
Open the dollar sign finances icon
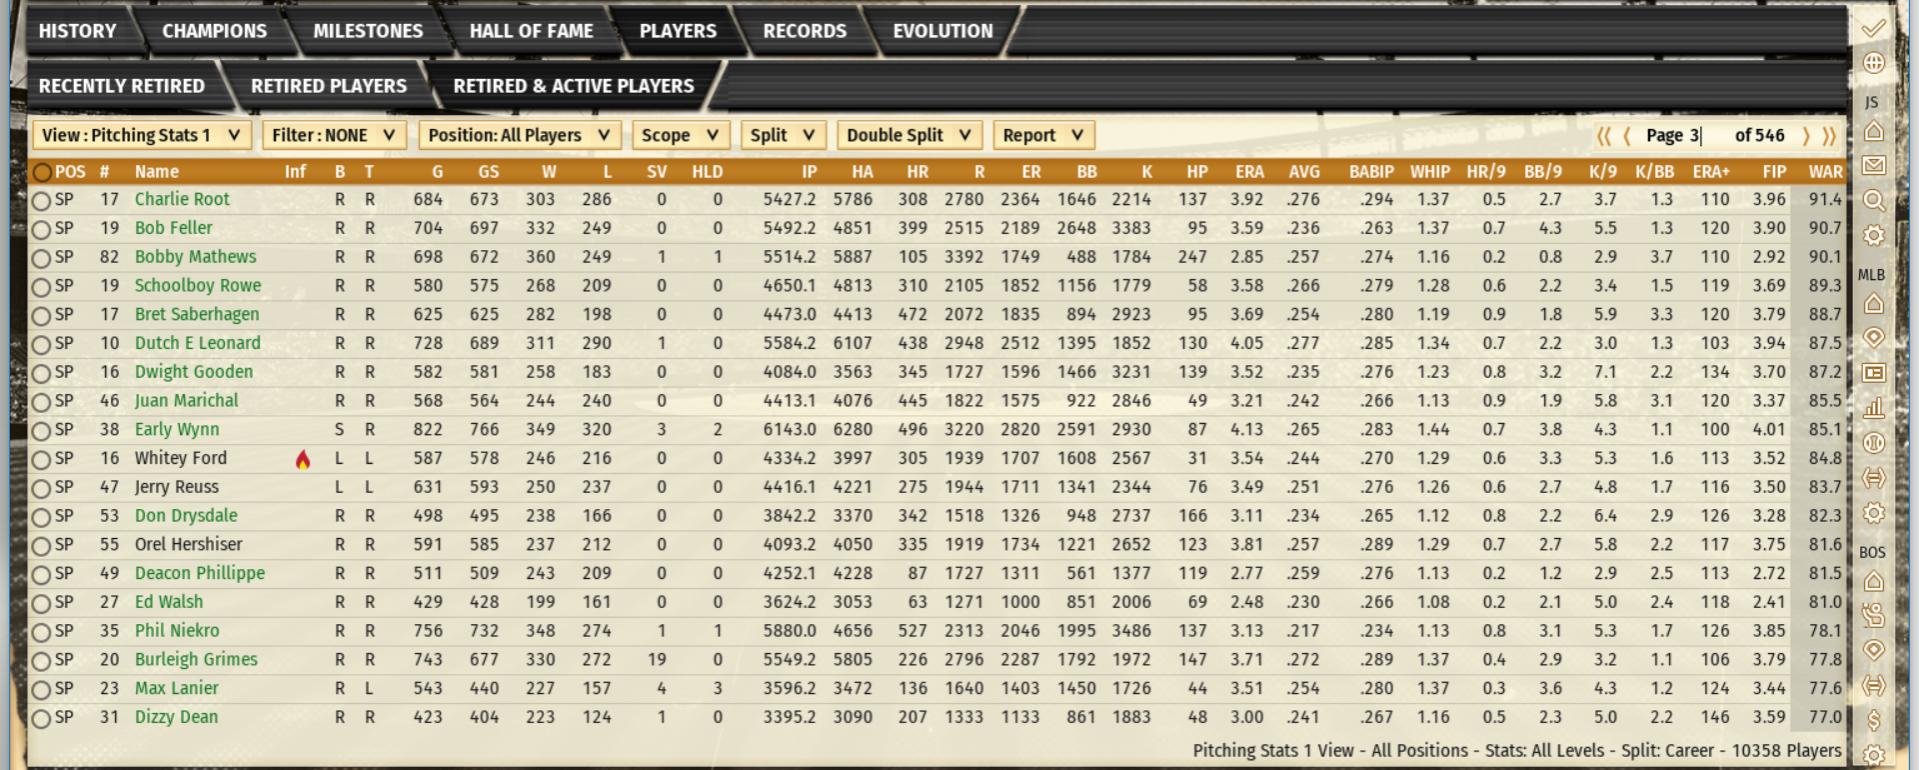tap(1873, 720)
